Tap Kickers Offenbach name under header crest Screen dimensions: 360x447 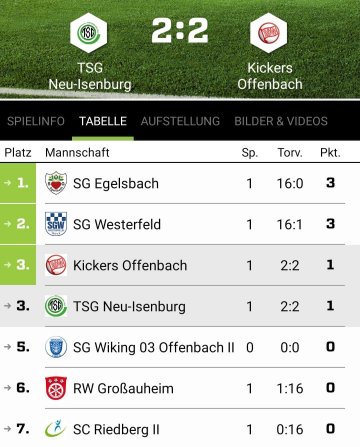pyautogui.click(x=270, y=76)
